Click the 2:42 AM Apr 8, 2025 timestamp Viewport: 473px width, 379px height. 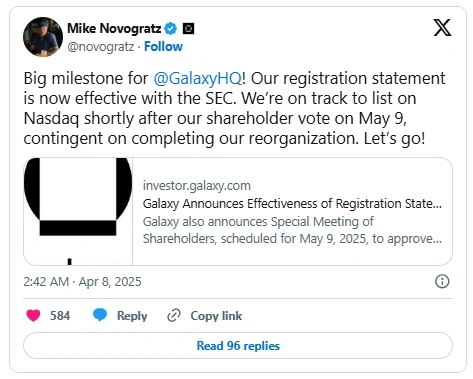82,282
